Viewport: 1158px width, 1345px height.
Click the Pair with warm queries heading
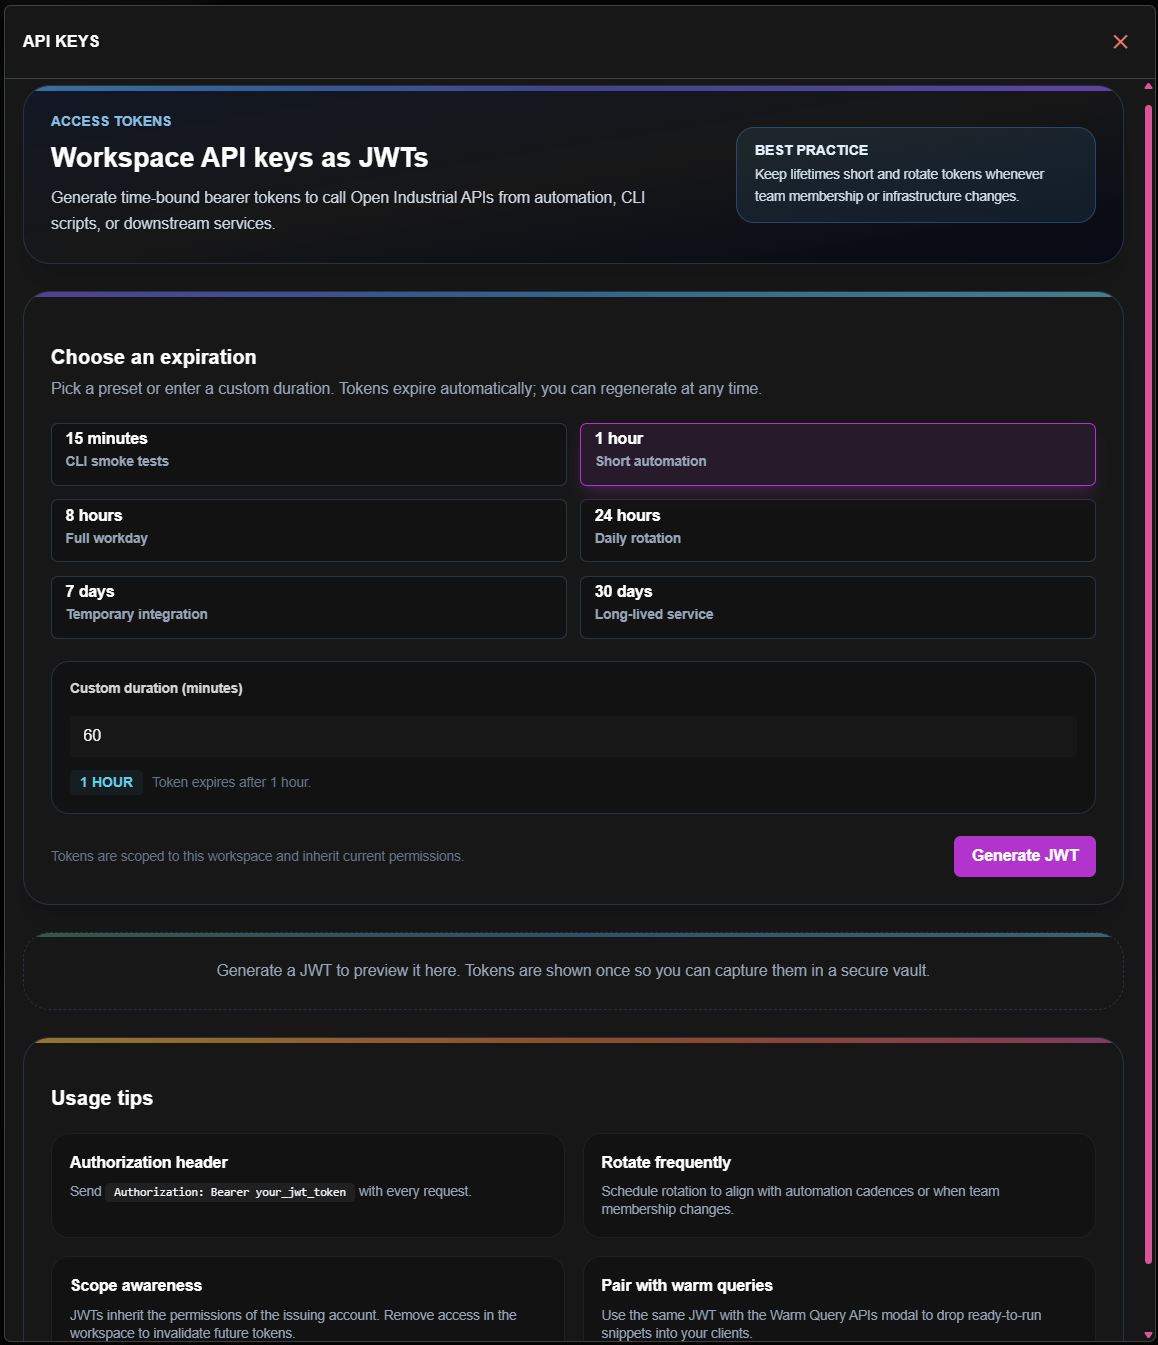point(687,1285)
